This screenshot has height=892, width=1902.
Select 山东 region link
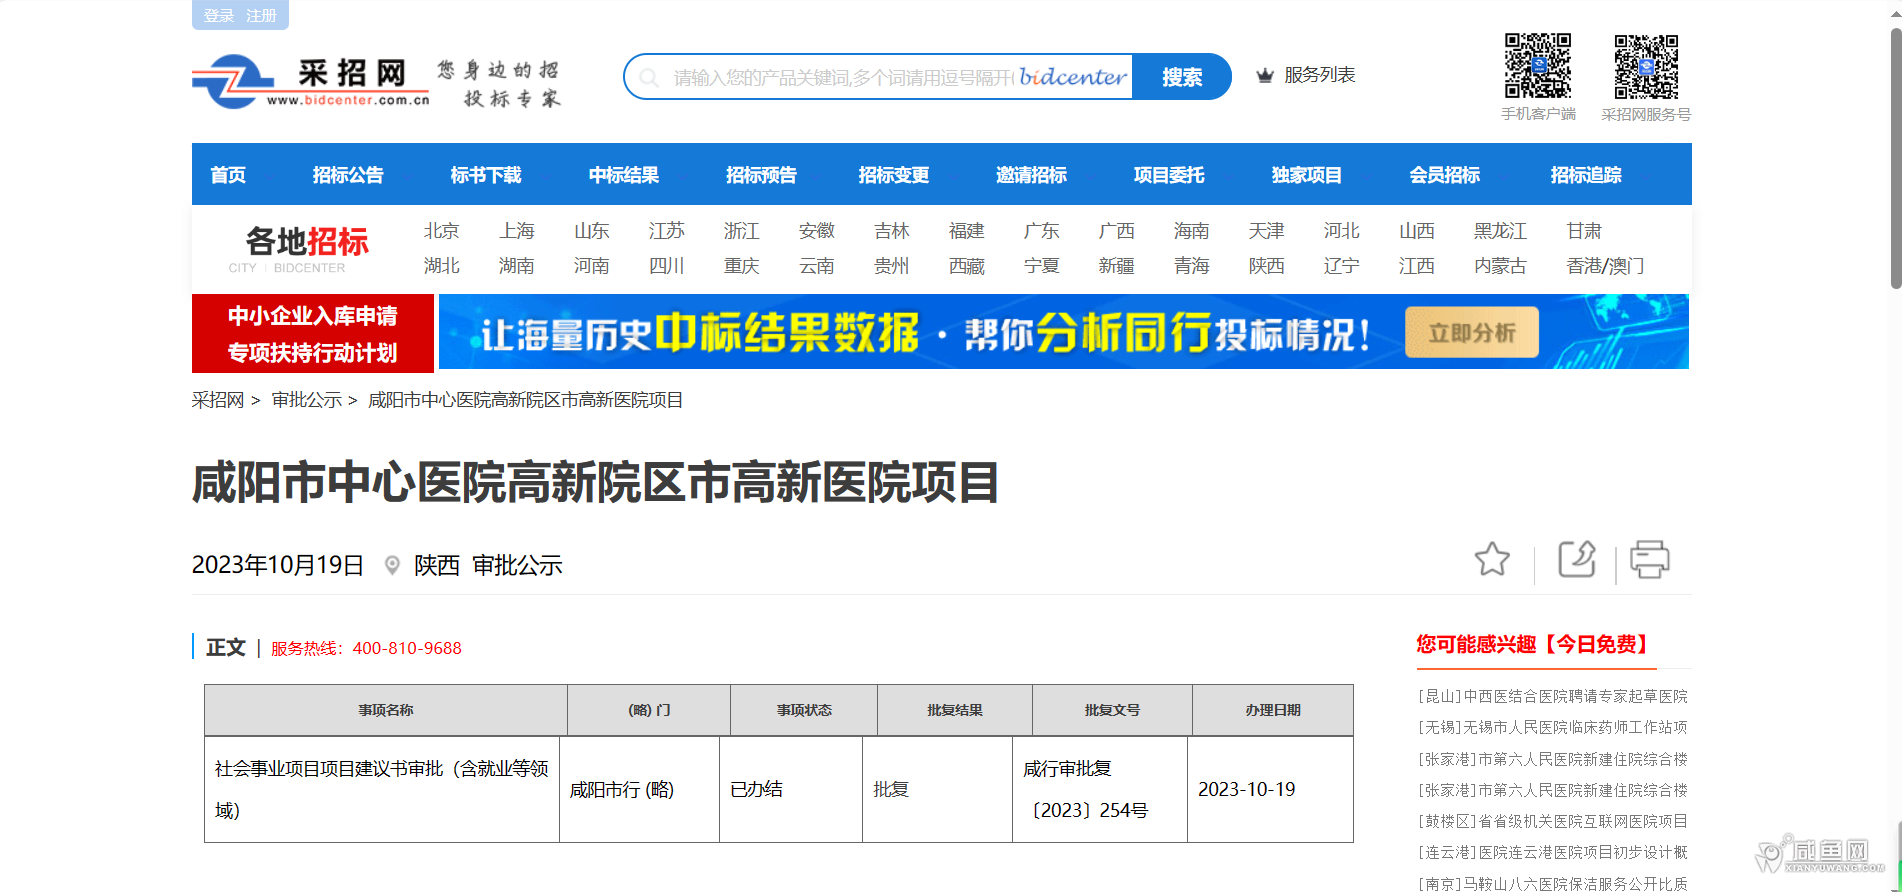click(x=592, y=231)
